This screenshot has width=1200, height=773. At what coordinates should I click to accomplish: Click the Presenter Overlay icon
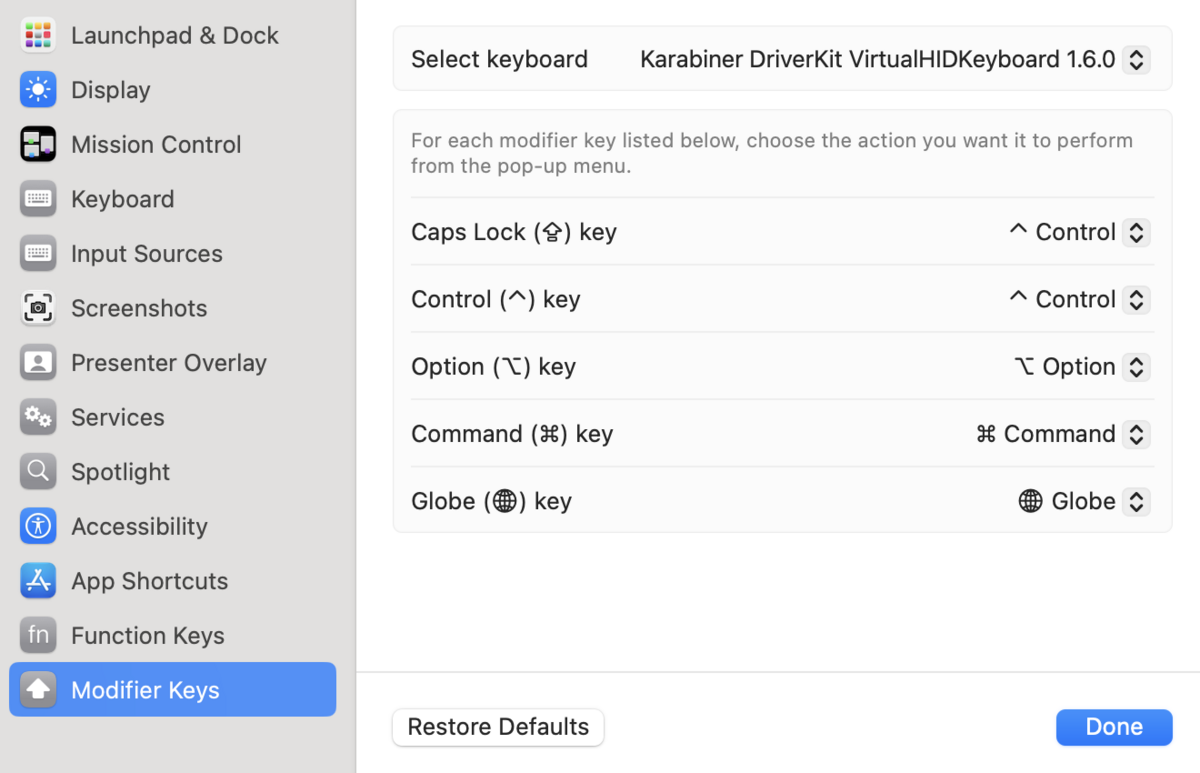point(38,362)
